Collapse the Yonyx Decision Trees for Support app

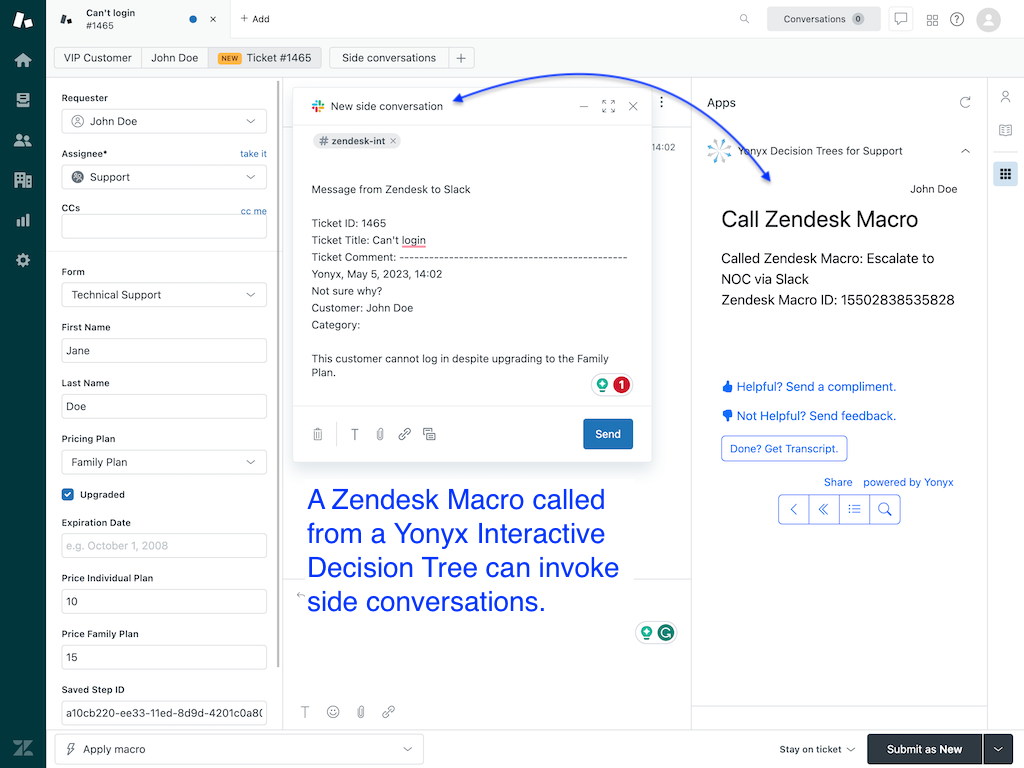click(x=965, y=149)
